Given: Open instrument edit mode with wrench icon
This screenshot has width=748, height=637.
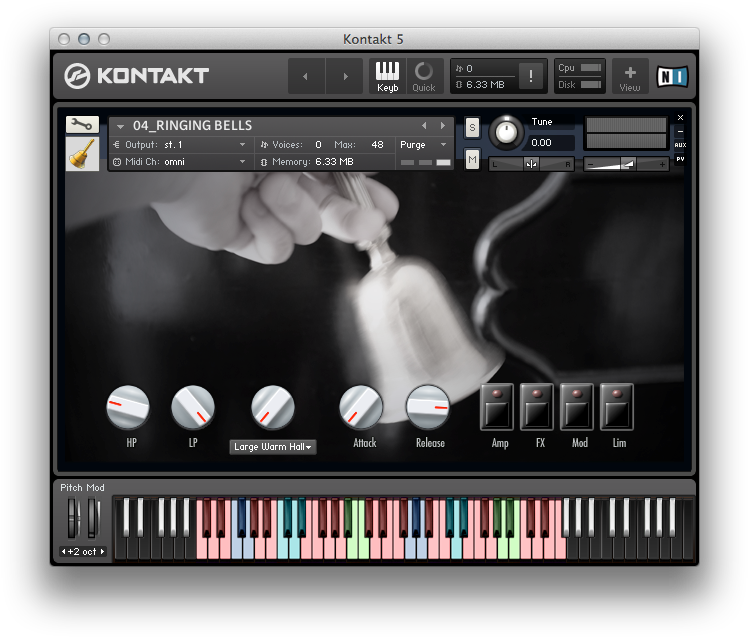Looking at the screenshot, I should (x=83, y=125).
